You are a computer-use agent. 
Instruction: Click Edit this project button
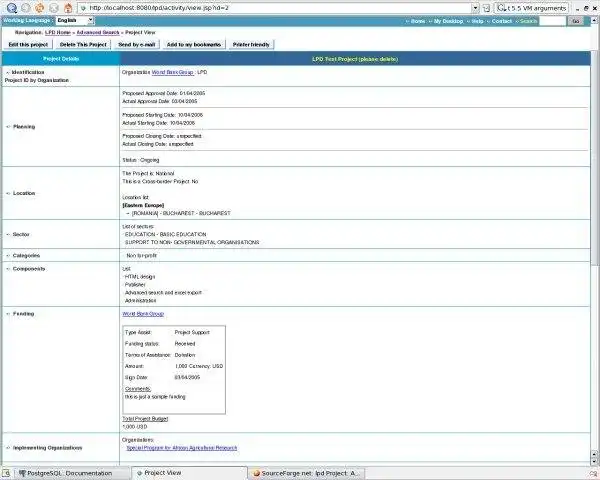click(28, 45)
